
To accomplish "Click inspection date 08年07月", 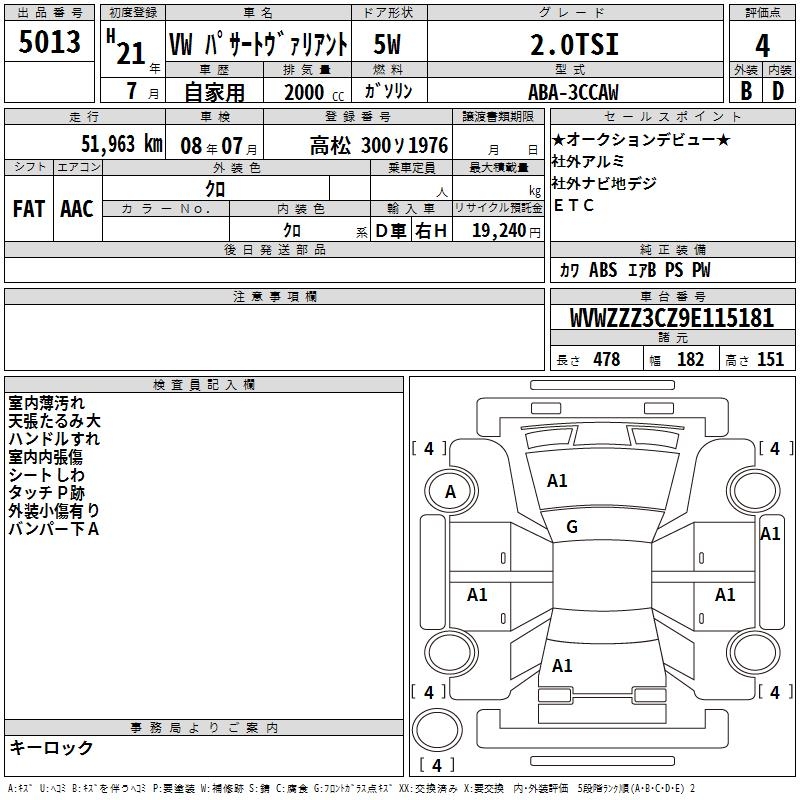I will point(219,146).
